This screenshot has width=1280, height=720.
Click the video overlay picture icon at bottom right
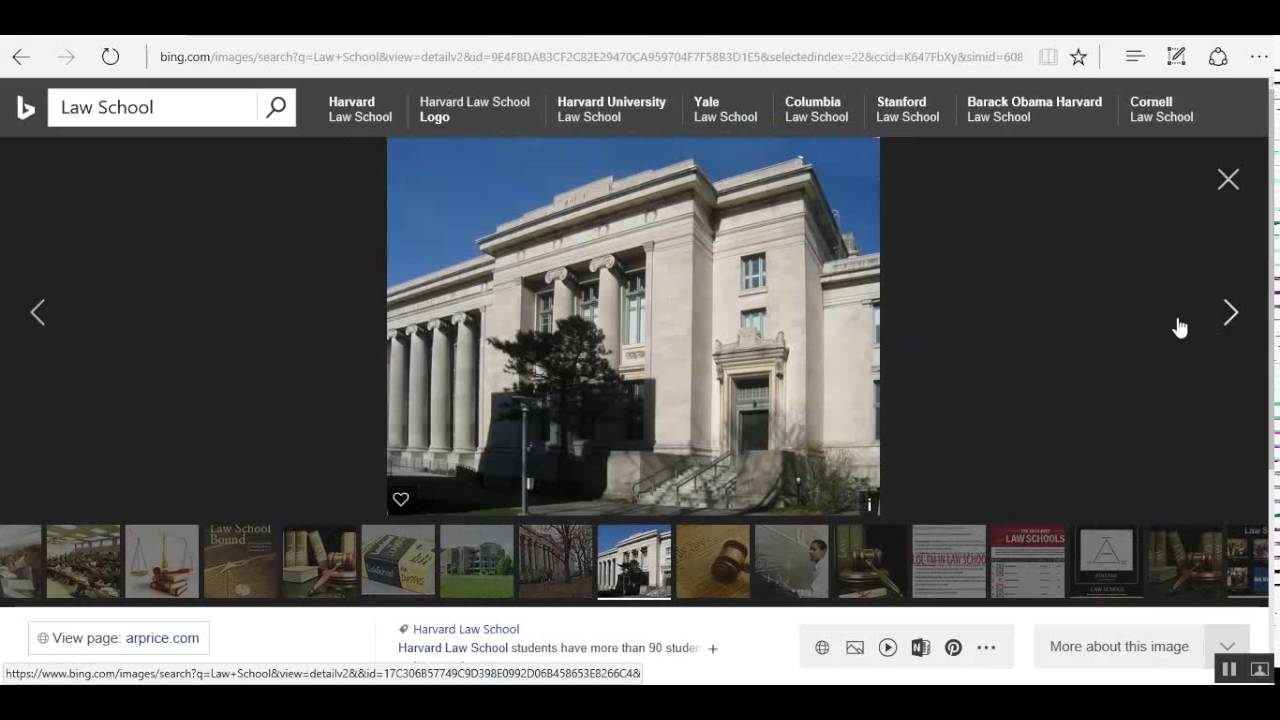pos(1260,669)
